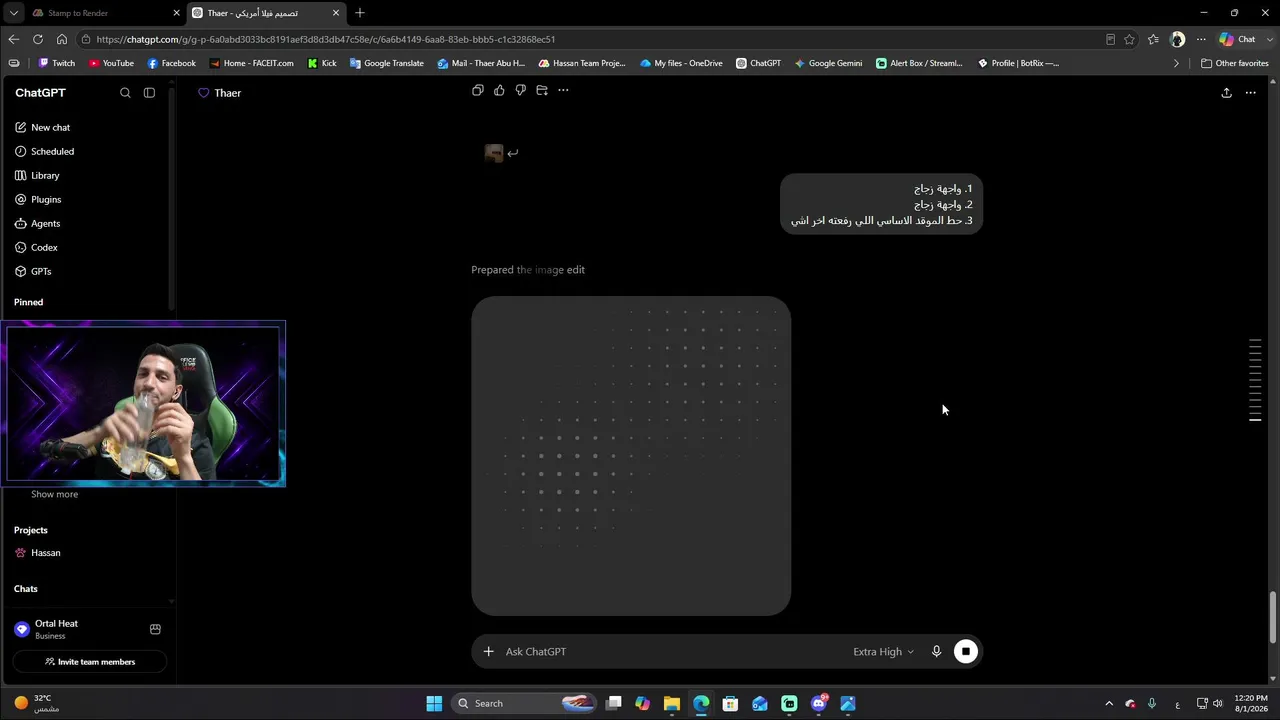Give the response a thumbs down
Viewport: 1280px width, 720px height.
coord(521,90)
